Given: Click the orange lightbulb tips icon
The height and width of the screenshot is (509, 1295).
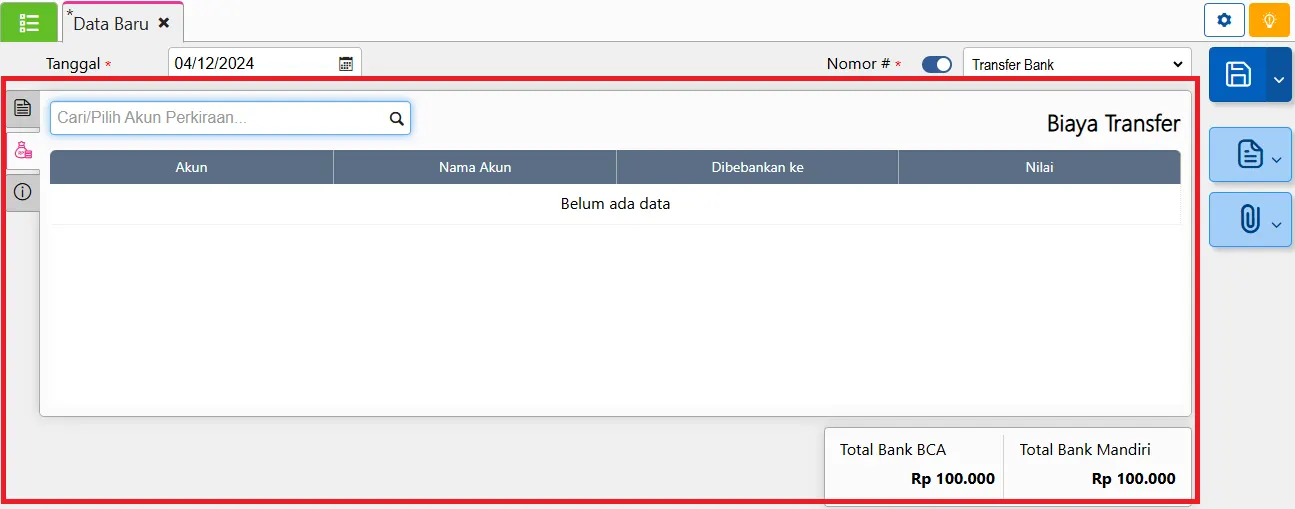Looking at the screenshot, I should coord(1270,20).
